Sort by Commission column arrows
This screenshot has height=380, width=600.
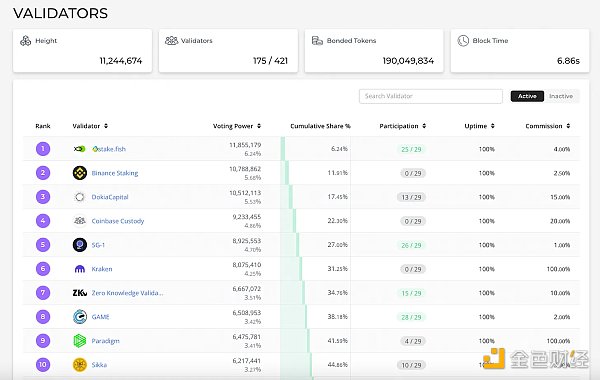pos(568,126)
